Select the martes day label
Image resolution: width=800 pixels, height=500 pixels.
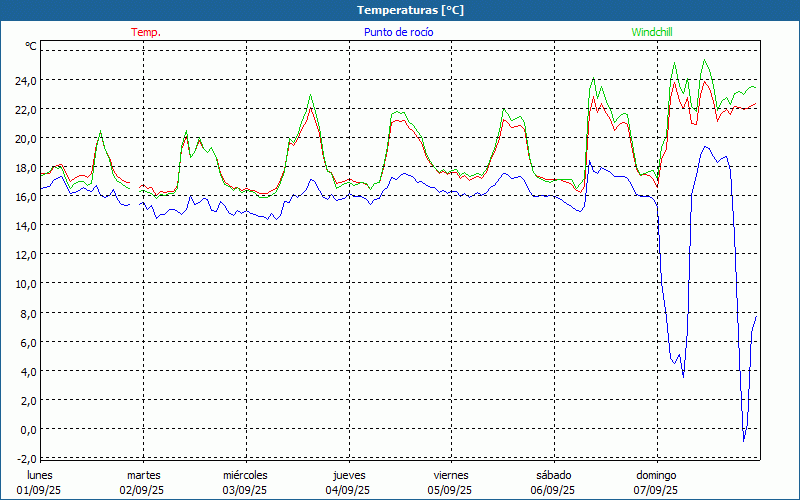click(x=143, y=475)
